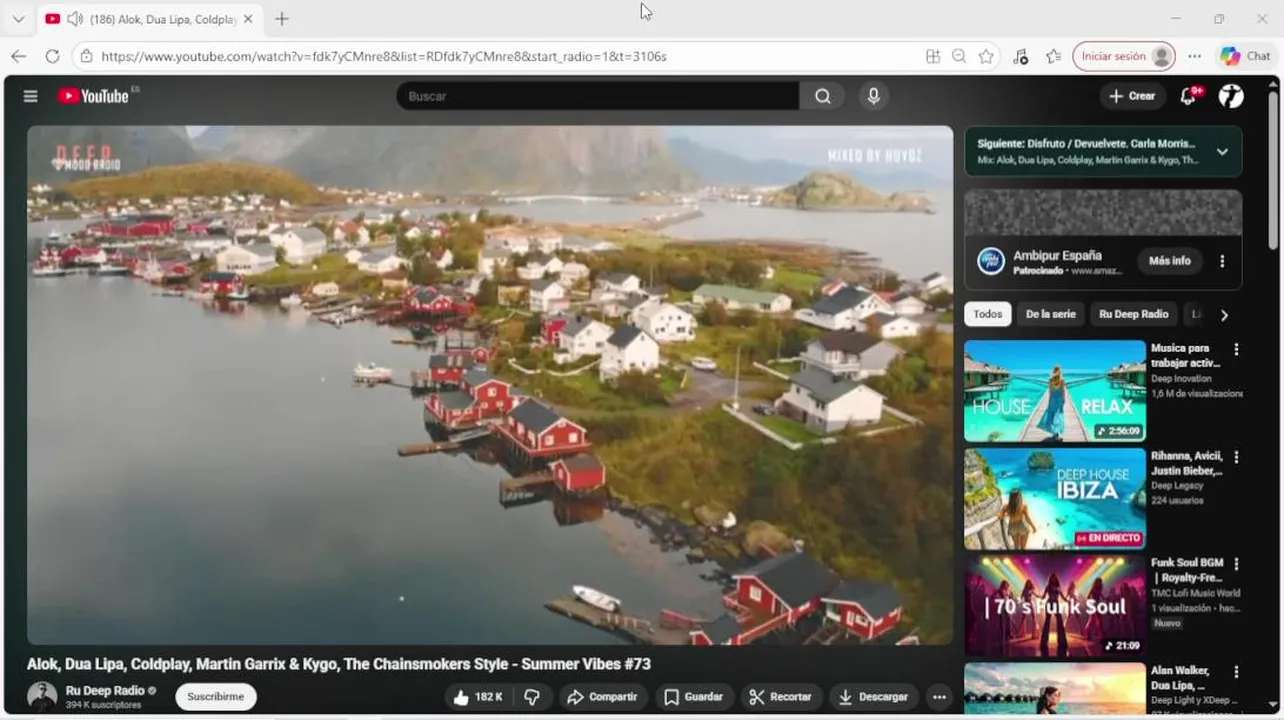
Task: Open the notifications bell
Action: point(1189,96)
